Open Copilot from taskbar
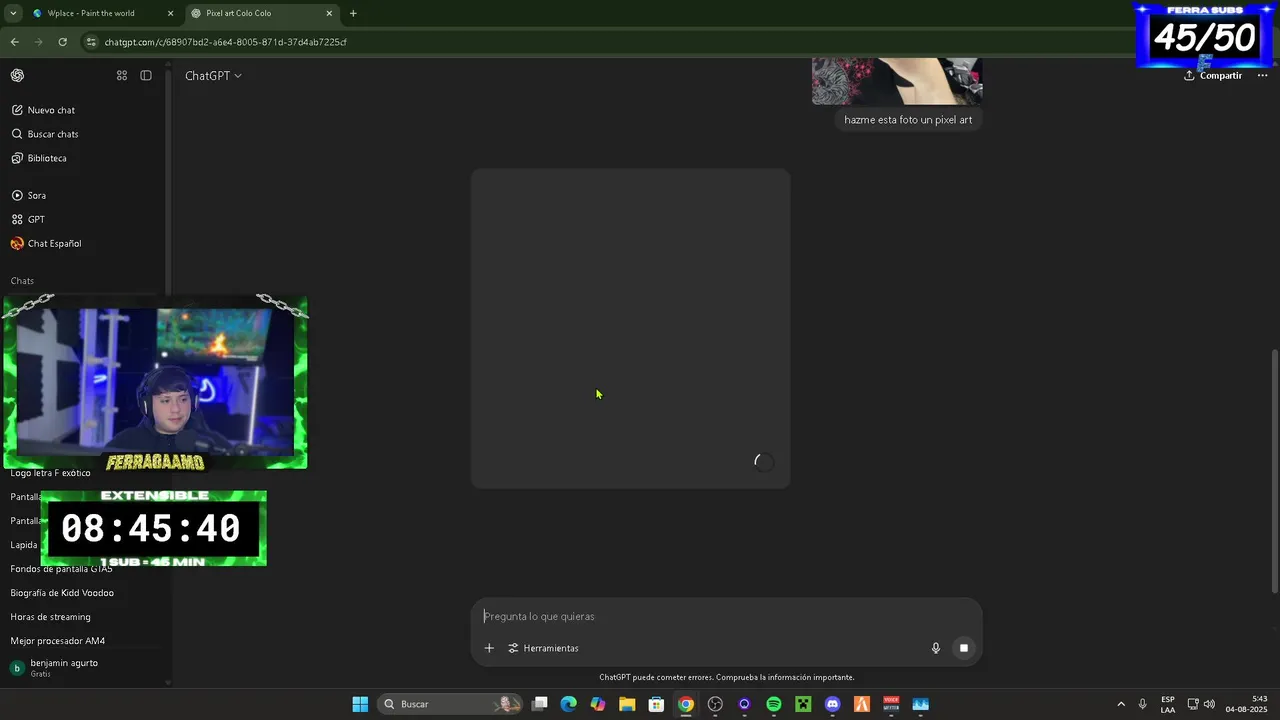 [598, 704]
